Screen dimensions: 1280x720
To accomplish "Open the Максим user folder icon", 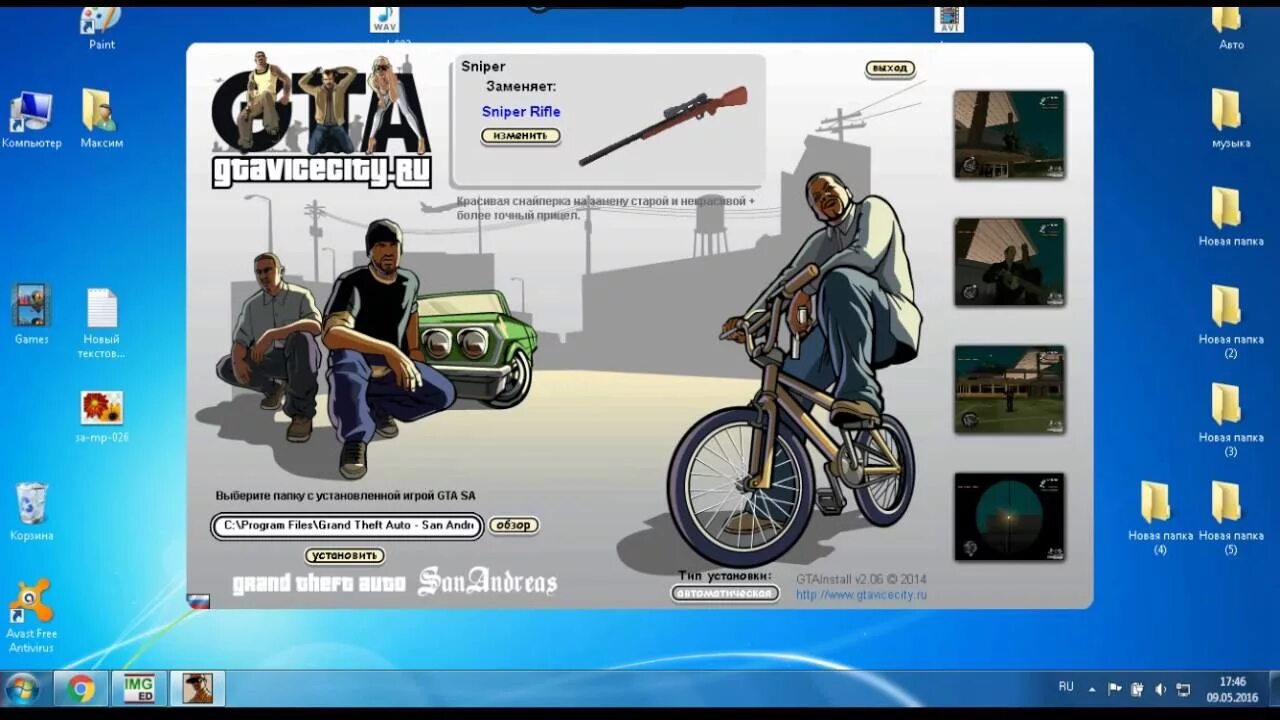I will (101, 120).
